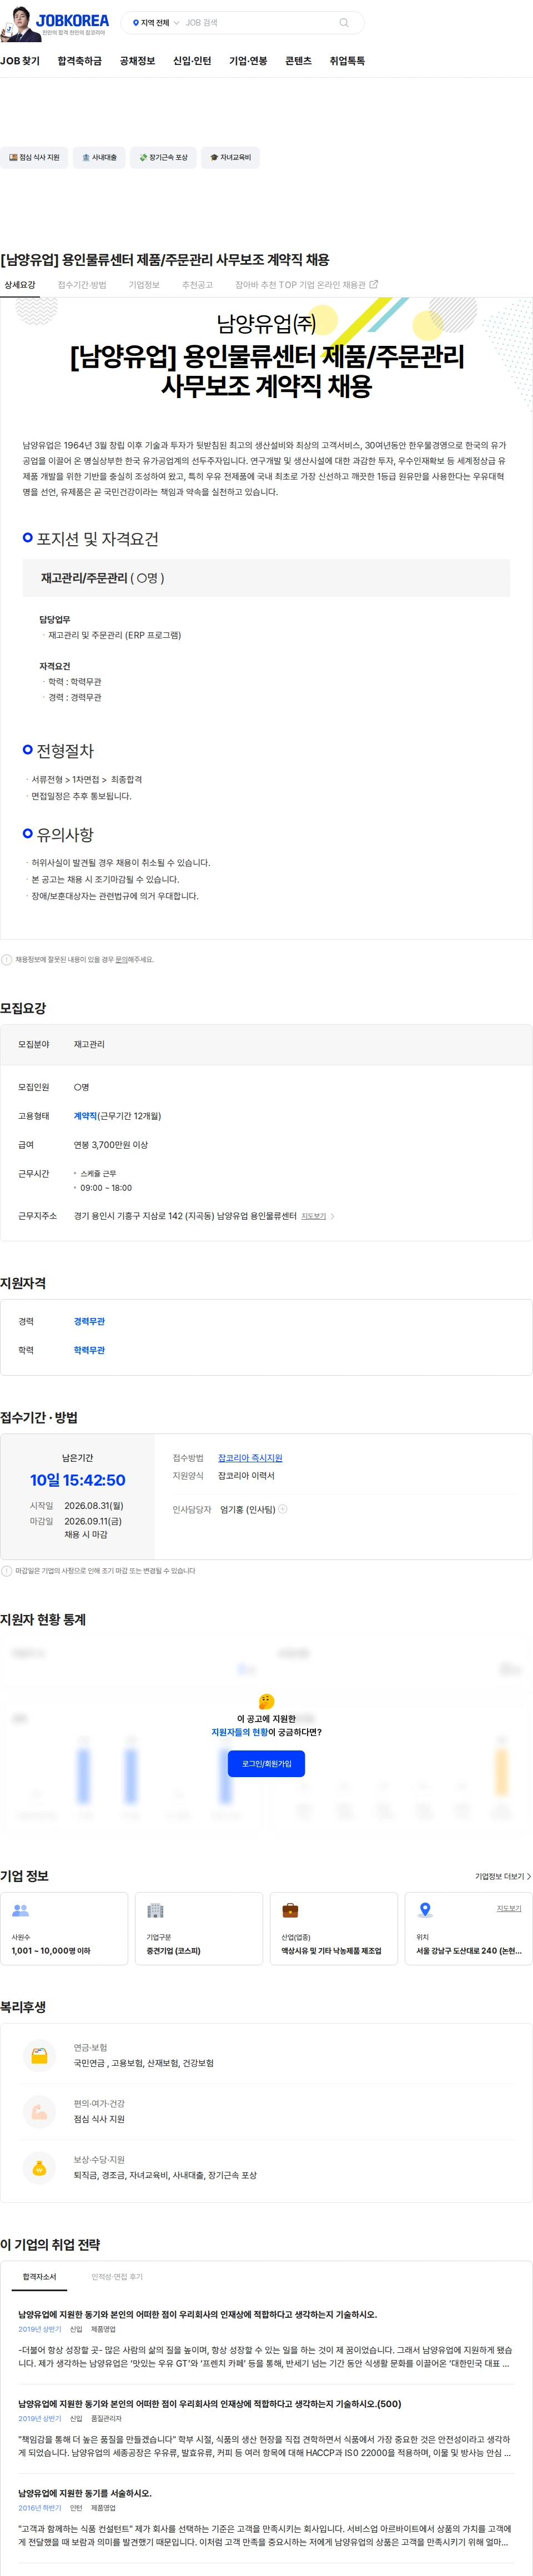Click the 장기근속 포상 benefit tag
The height and width of the screenshot is (2576, 533).
click(x=163, y=157)
